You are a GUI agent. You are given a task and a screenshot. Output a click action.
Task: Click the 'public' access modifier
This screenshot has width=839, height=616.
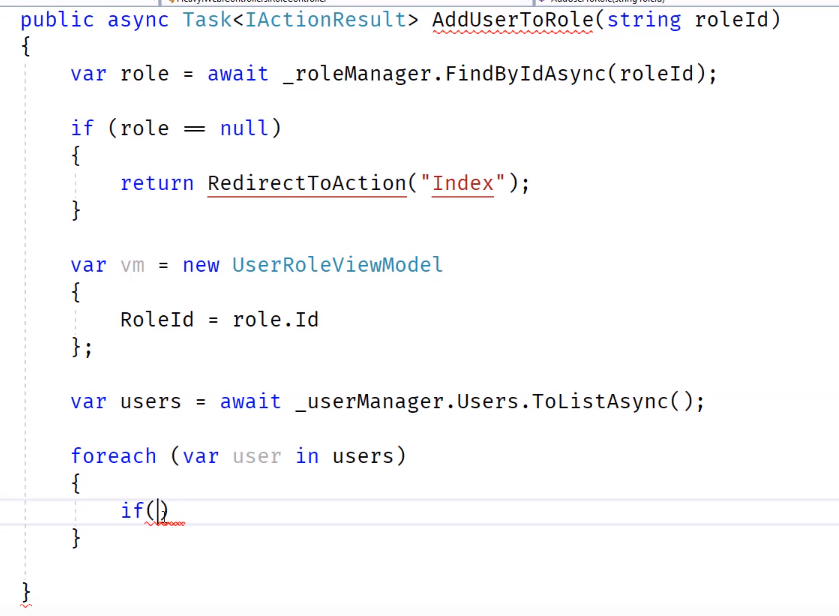57,20
